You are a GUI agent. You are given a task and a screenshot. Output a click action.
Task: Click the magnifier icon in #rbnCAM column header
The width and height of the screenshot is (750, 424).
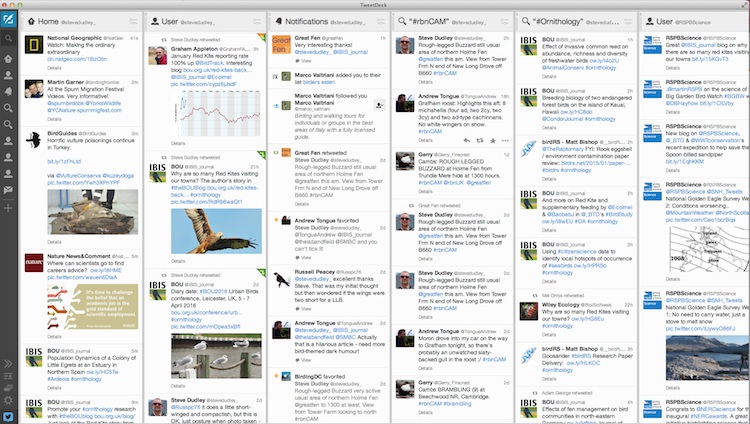(402, 22)
